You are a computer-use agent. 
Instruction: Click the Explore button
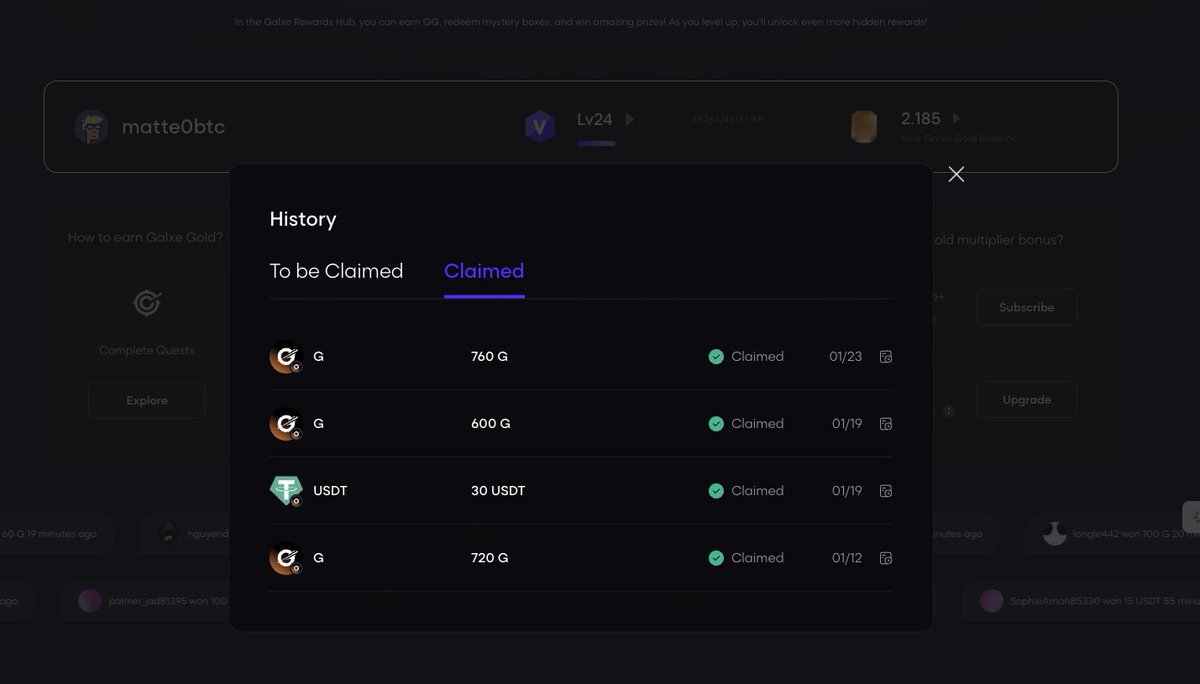point(147,400)
